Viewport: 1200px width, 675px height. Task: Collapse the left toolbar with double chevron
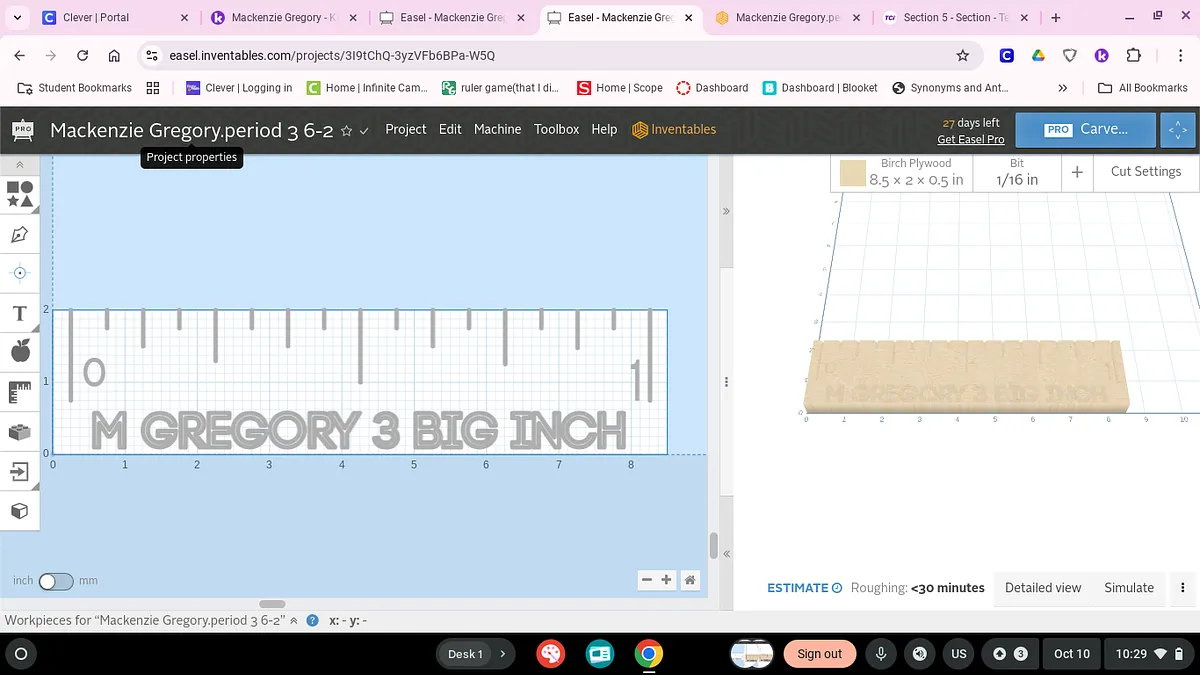point(20,164)
